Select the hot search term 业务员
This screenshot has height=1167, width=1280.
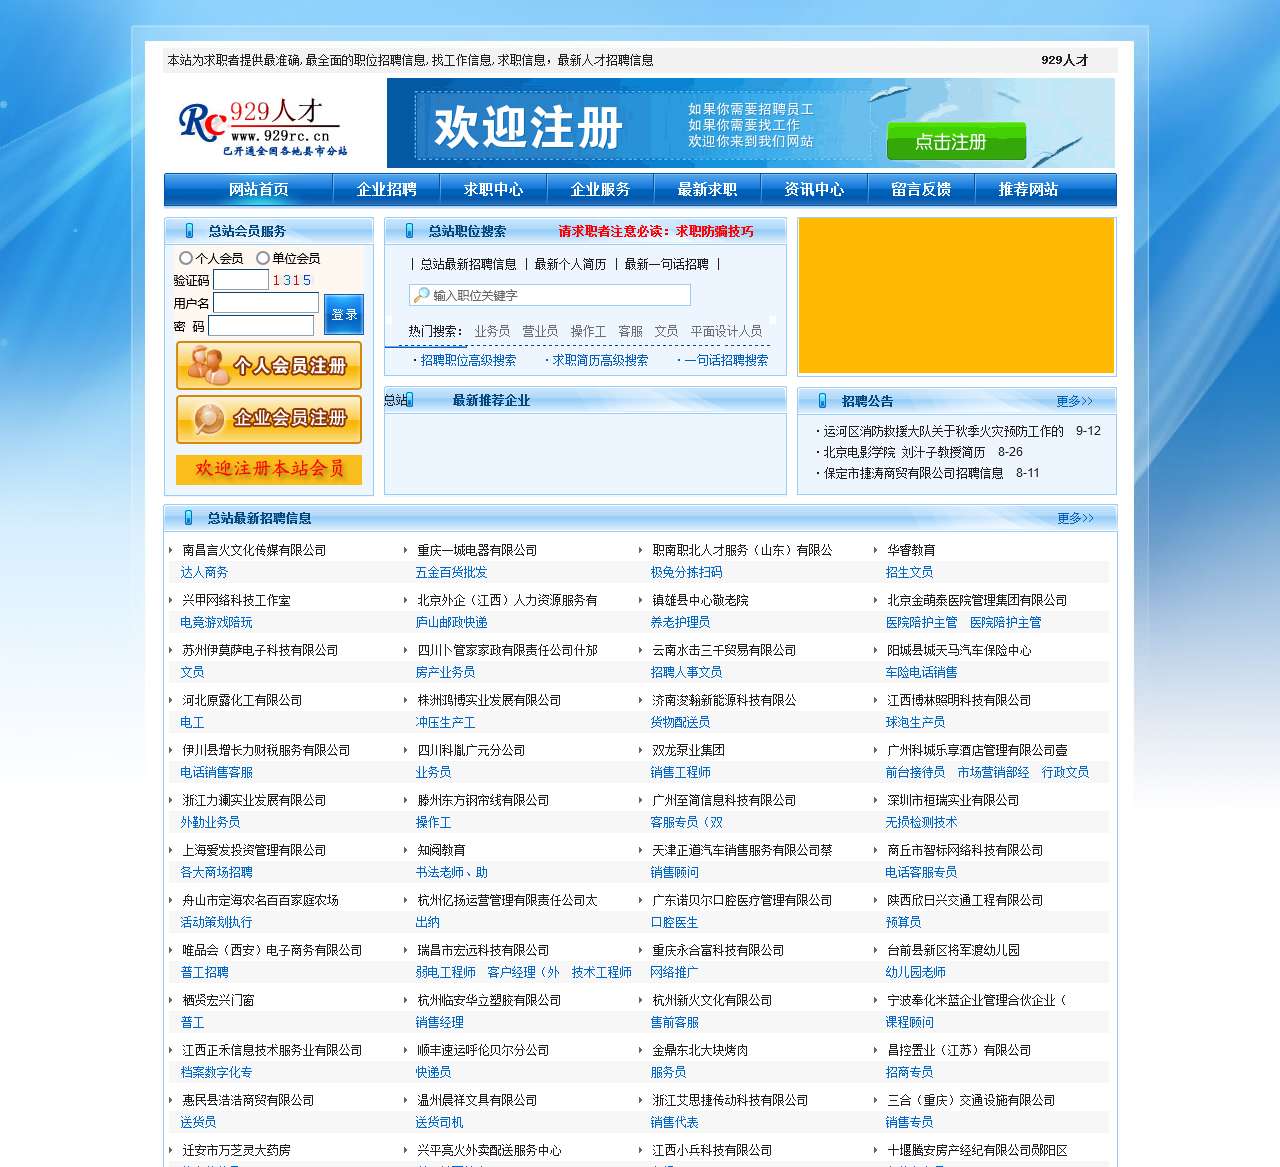492,331
